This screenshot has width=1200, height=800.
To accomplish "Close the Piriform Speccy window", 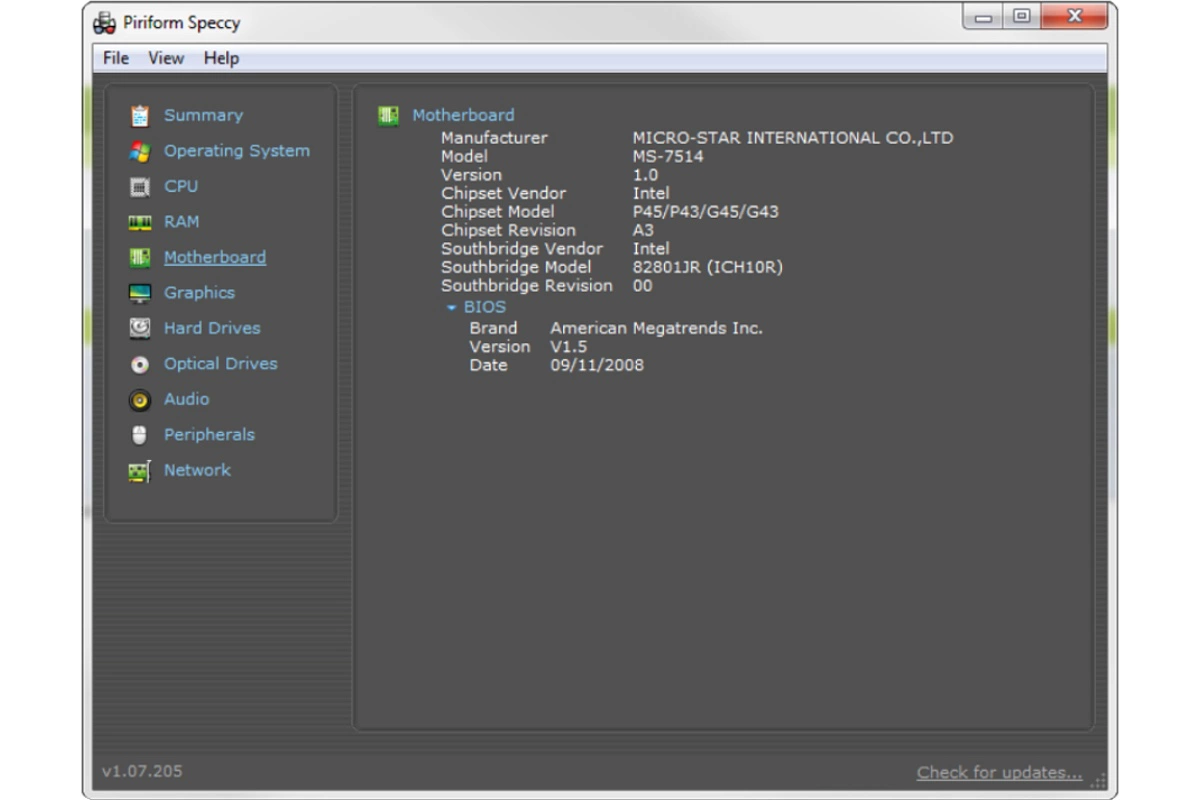I will tap(1075, 17).
